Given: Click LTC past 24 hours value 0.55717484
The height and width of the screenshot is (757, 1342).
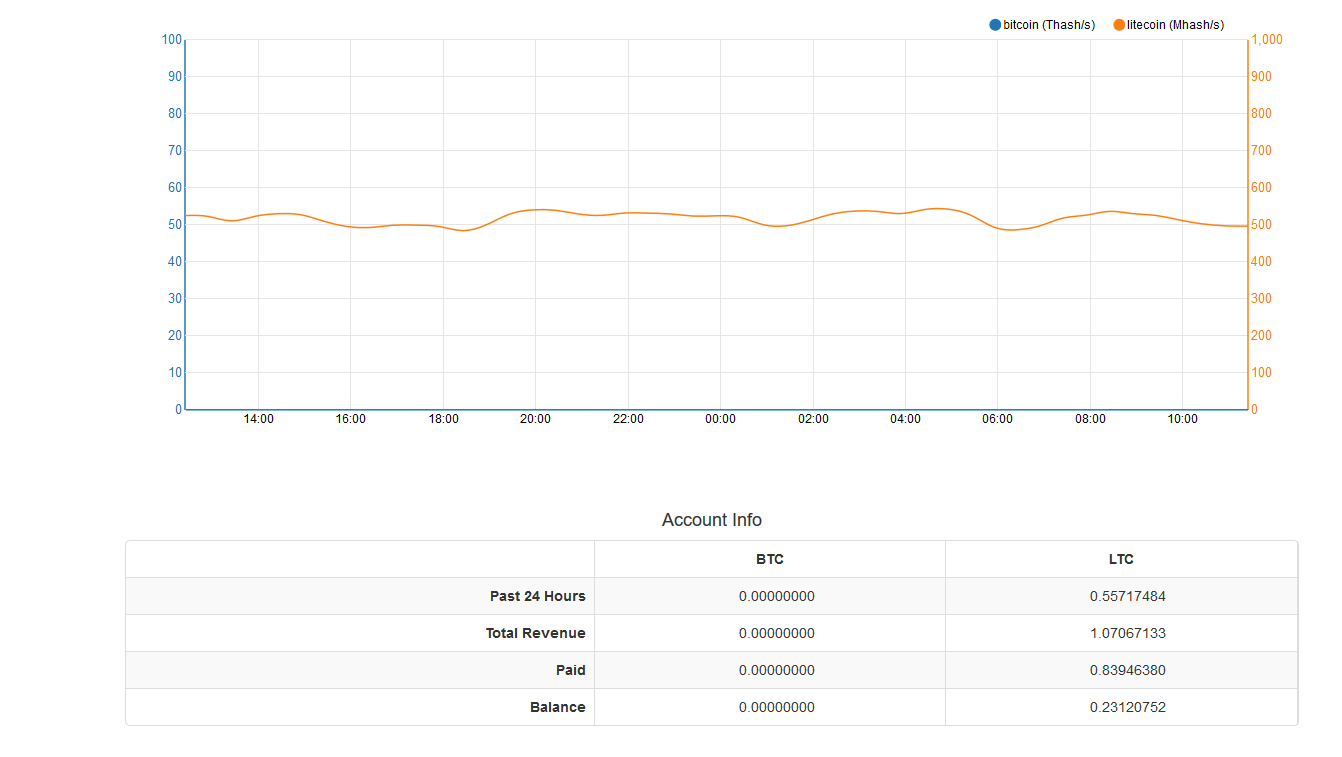Looking at the screenshot, I should pos(1128,596).
